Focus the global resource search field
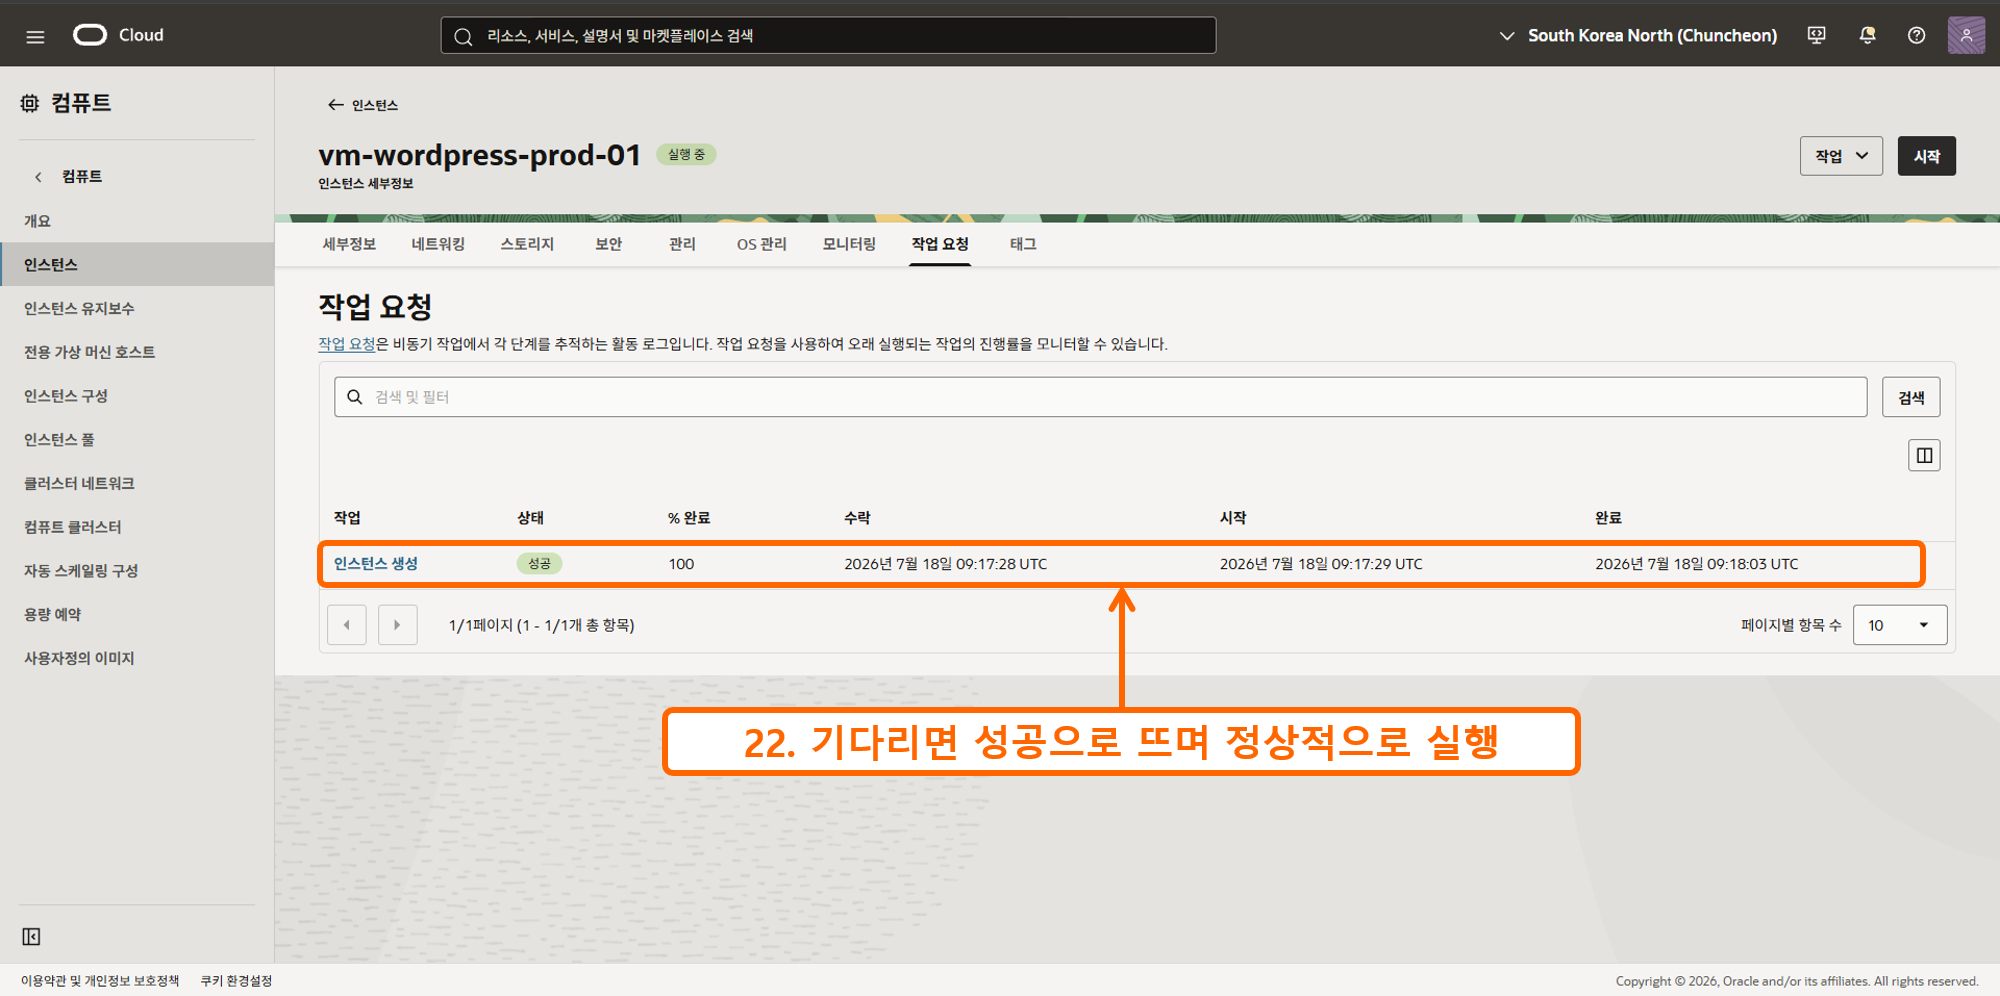Viewport: 2000px width, 996px height. (x=828, y=36)
